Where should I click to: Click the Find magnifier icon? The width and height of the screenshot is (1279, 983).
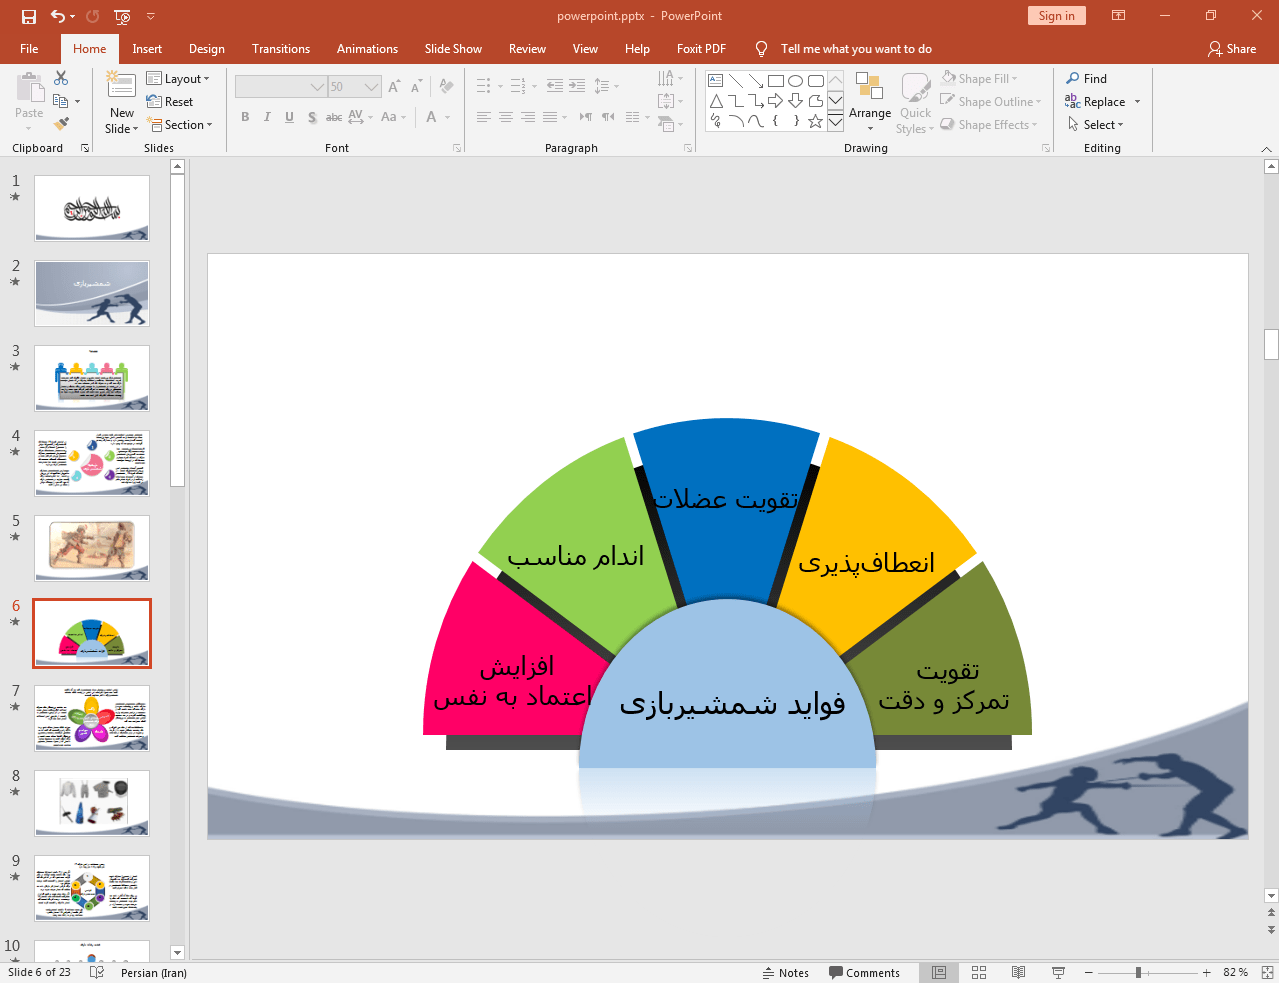1073,79
